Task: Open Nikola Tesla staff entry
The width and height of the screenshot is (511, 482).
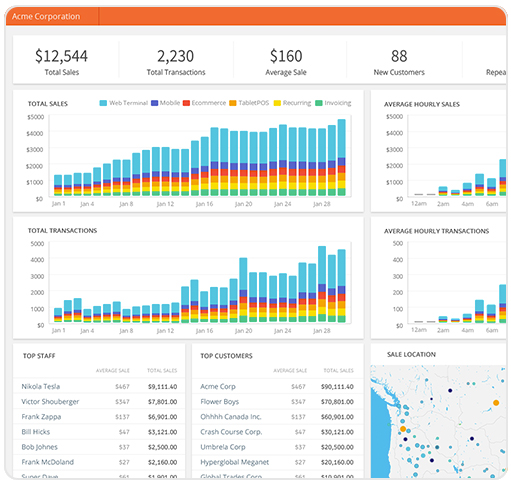Action: click(41, 387)
